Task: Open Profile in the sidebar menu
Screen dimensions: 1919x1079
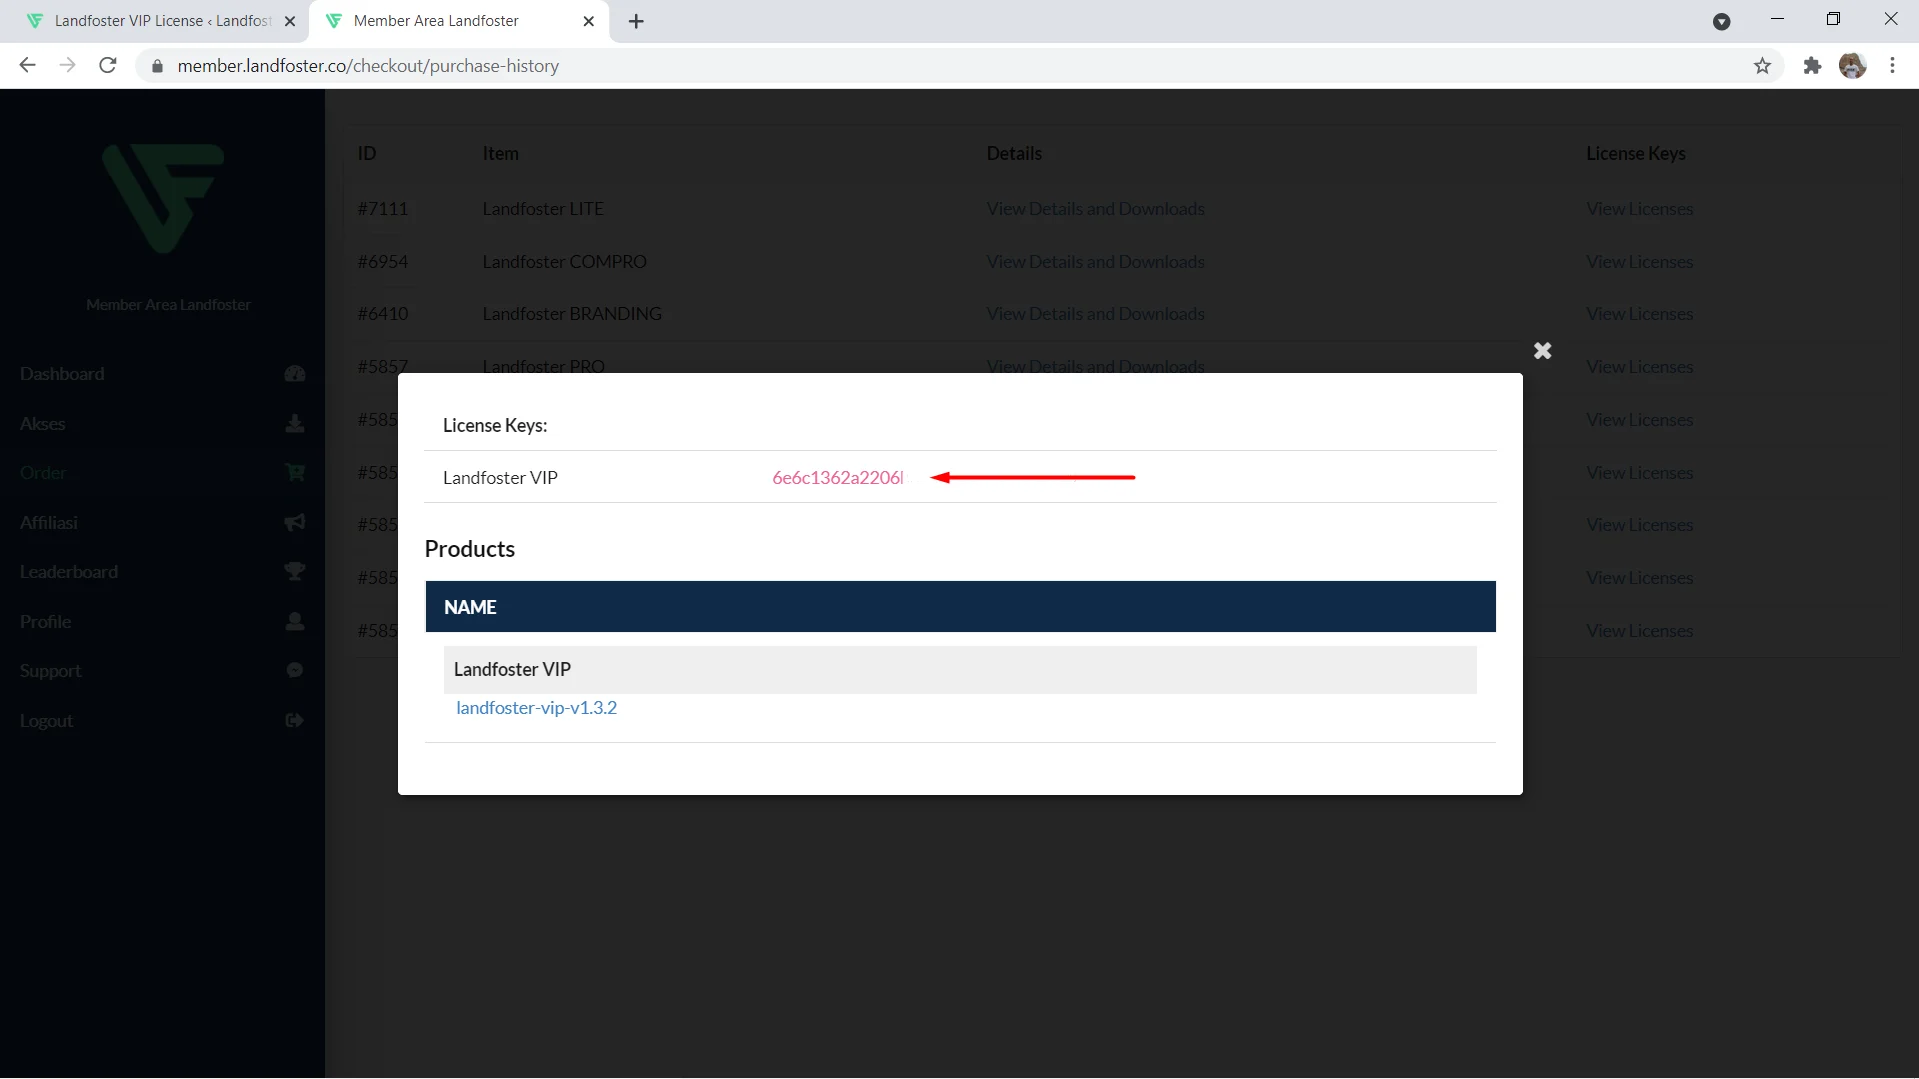Action: (x=45, y=621)
